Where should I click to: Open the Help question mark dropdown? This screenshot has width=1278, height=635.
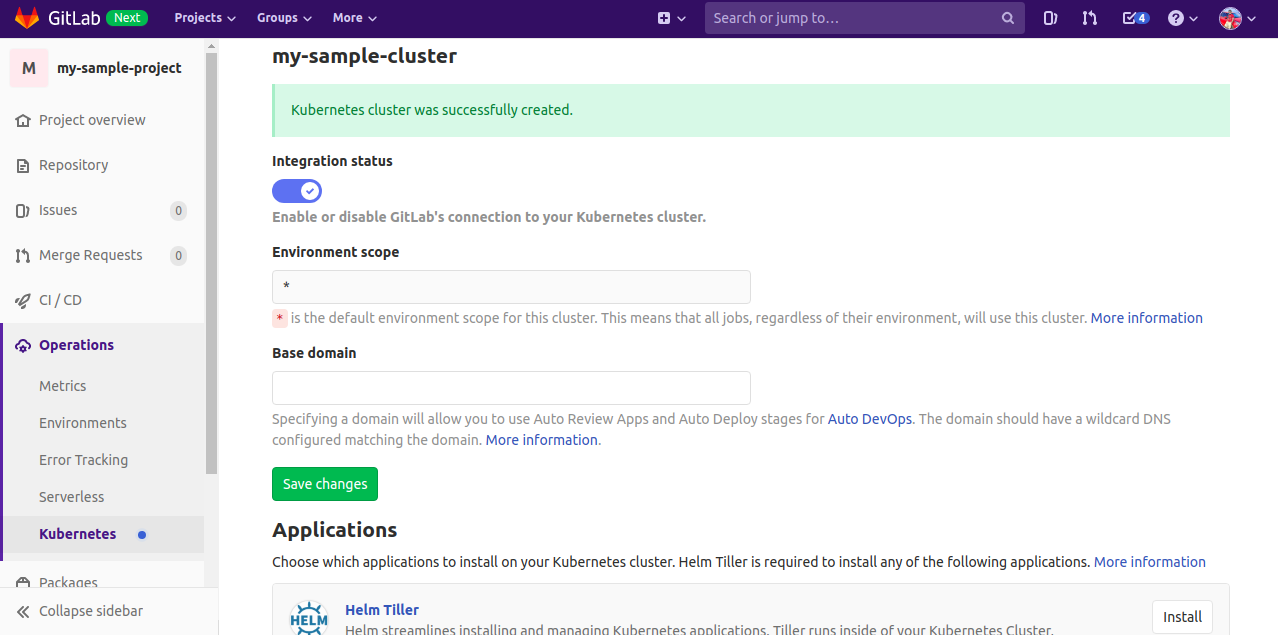coord(1183,18)
